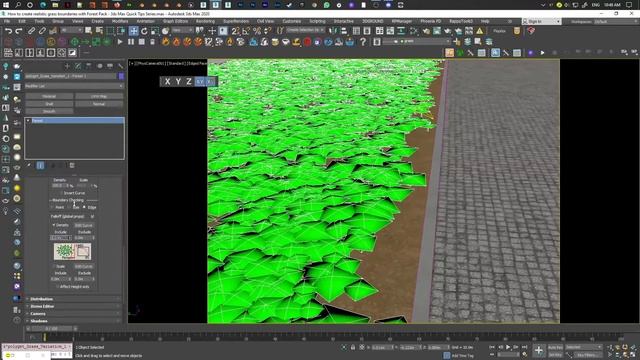Toggle the 2.5D Snaps icon

pos(236,31)
